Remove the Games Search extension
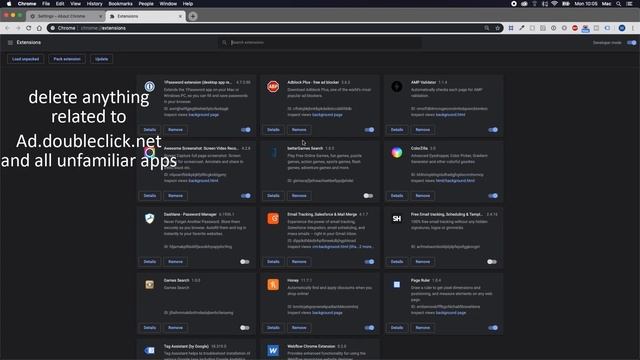640x360 pixels. tap(176, 328)
